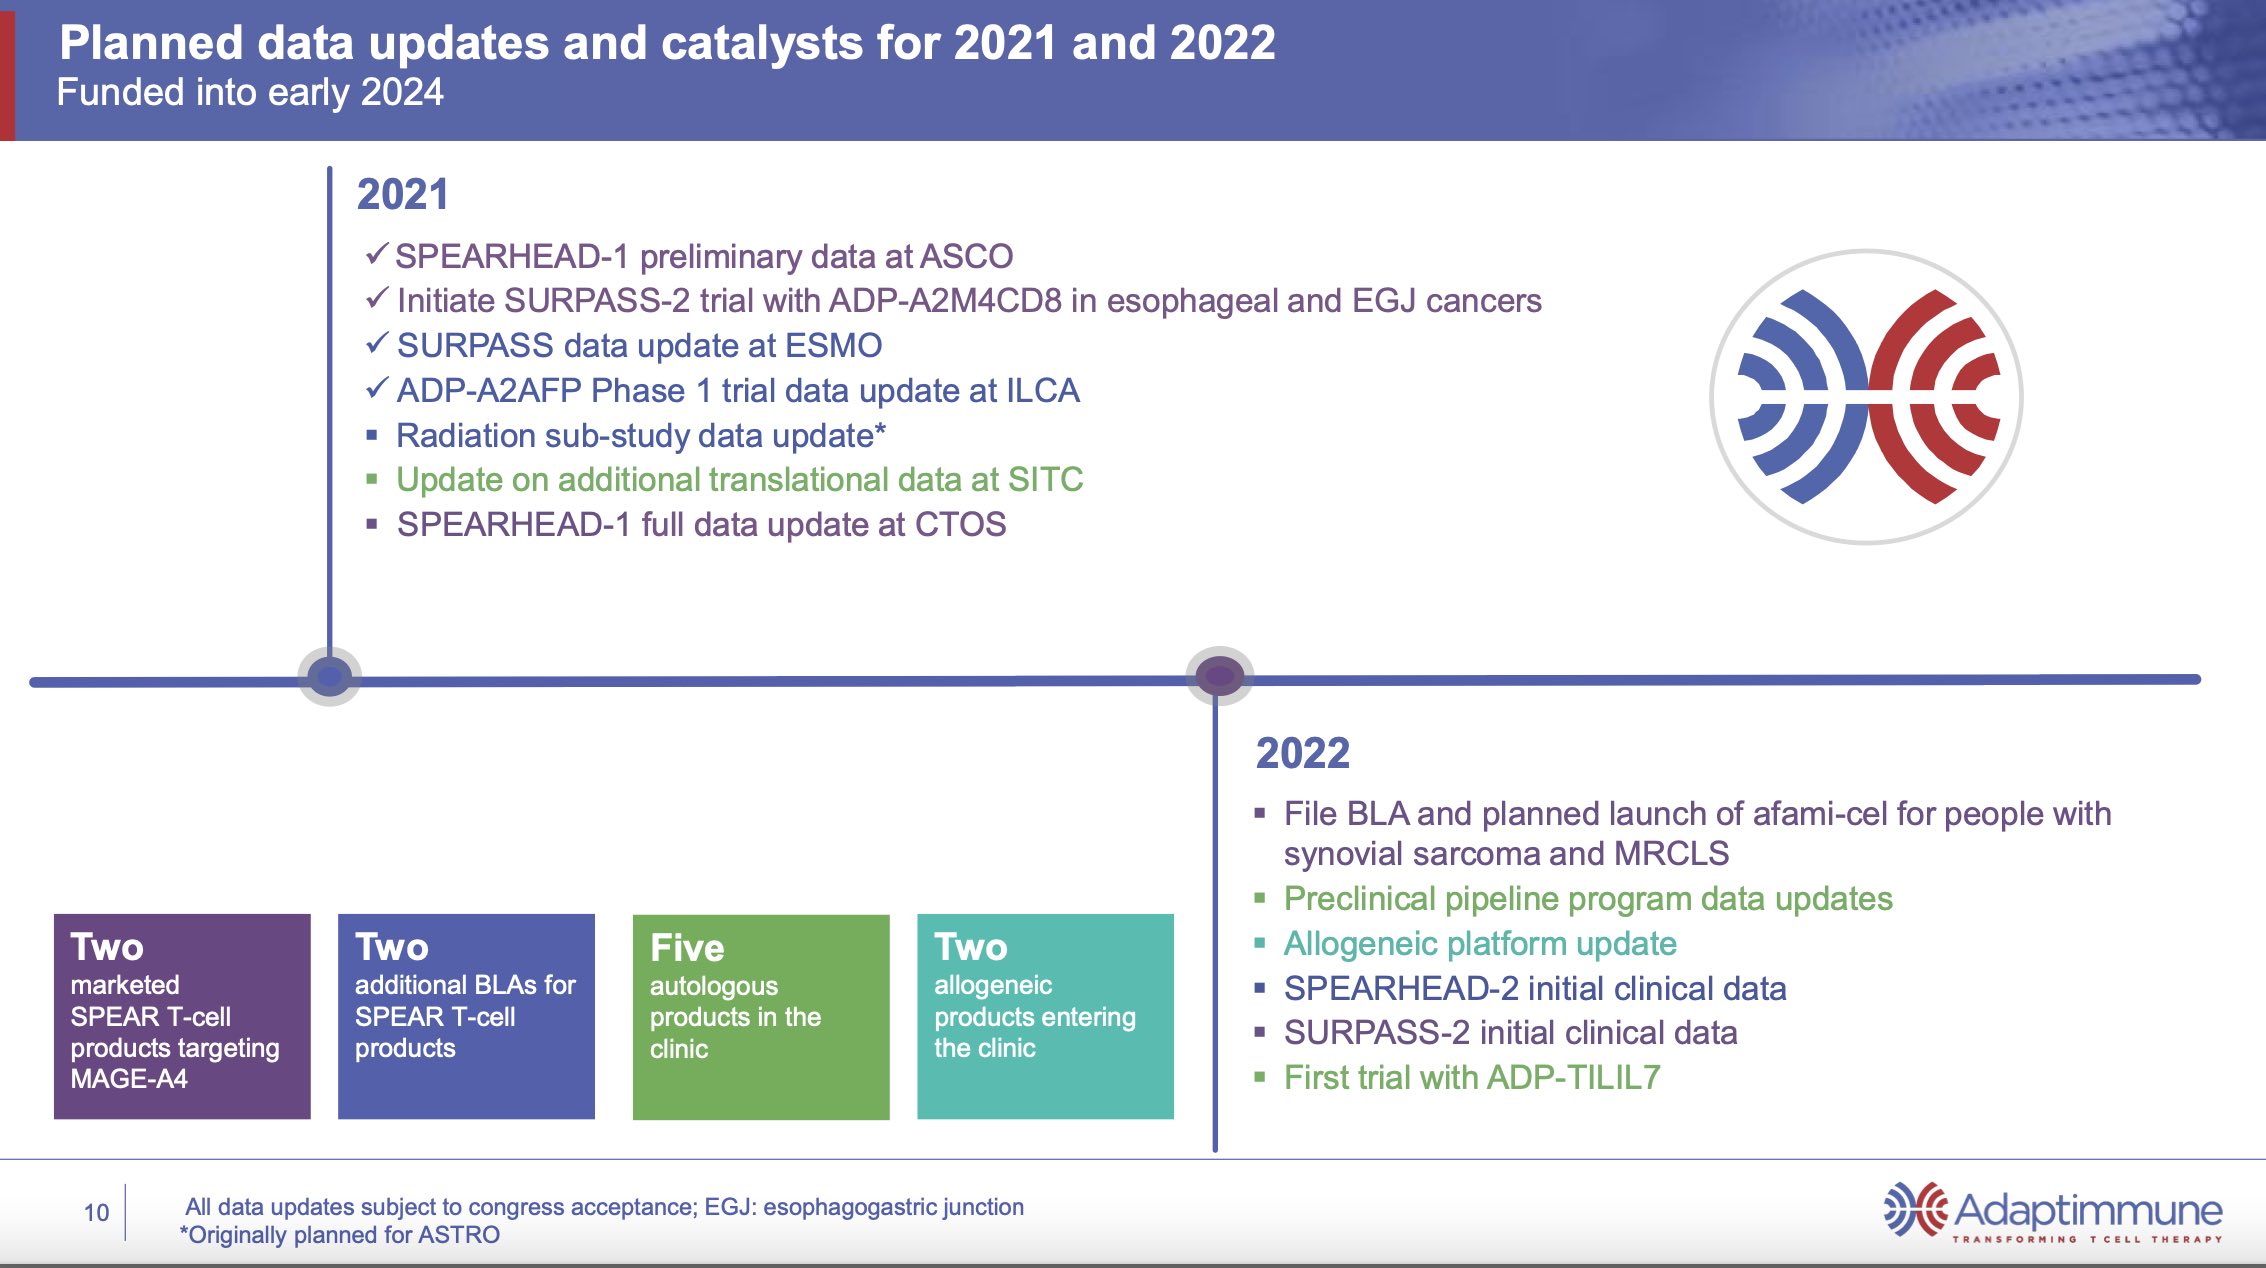The height and width of the screenshot is (1268, 2266).
Task: Click the page number 10
Action: tap(95, 1210)
